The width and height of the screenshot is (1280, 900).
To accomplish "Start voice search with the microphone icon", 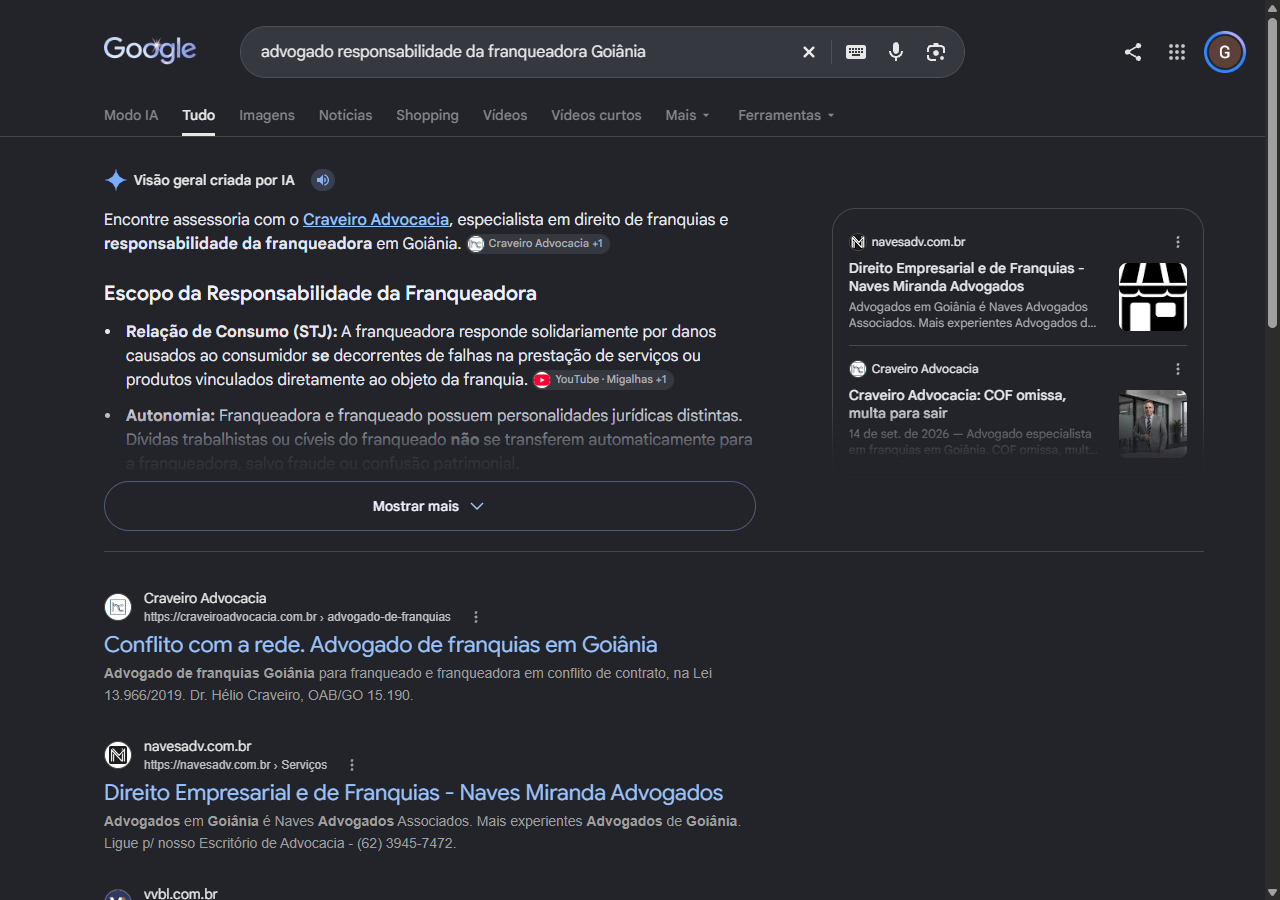I will (x=896, y=52).
